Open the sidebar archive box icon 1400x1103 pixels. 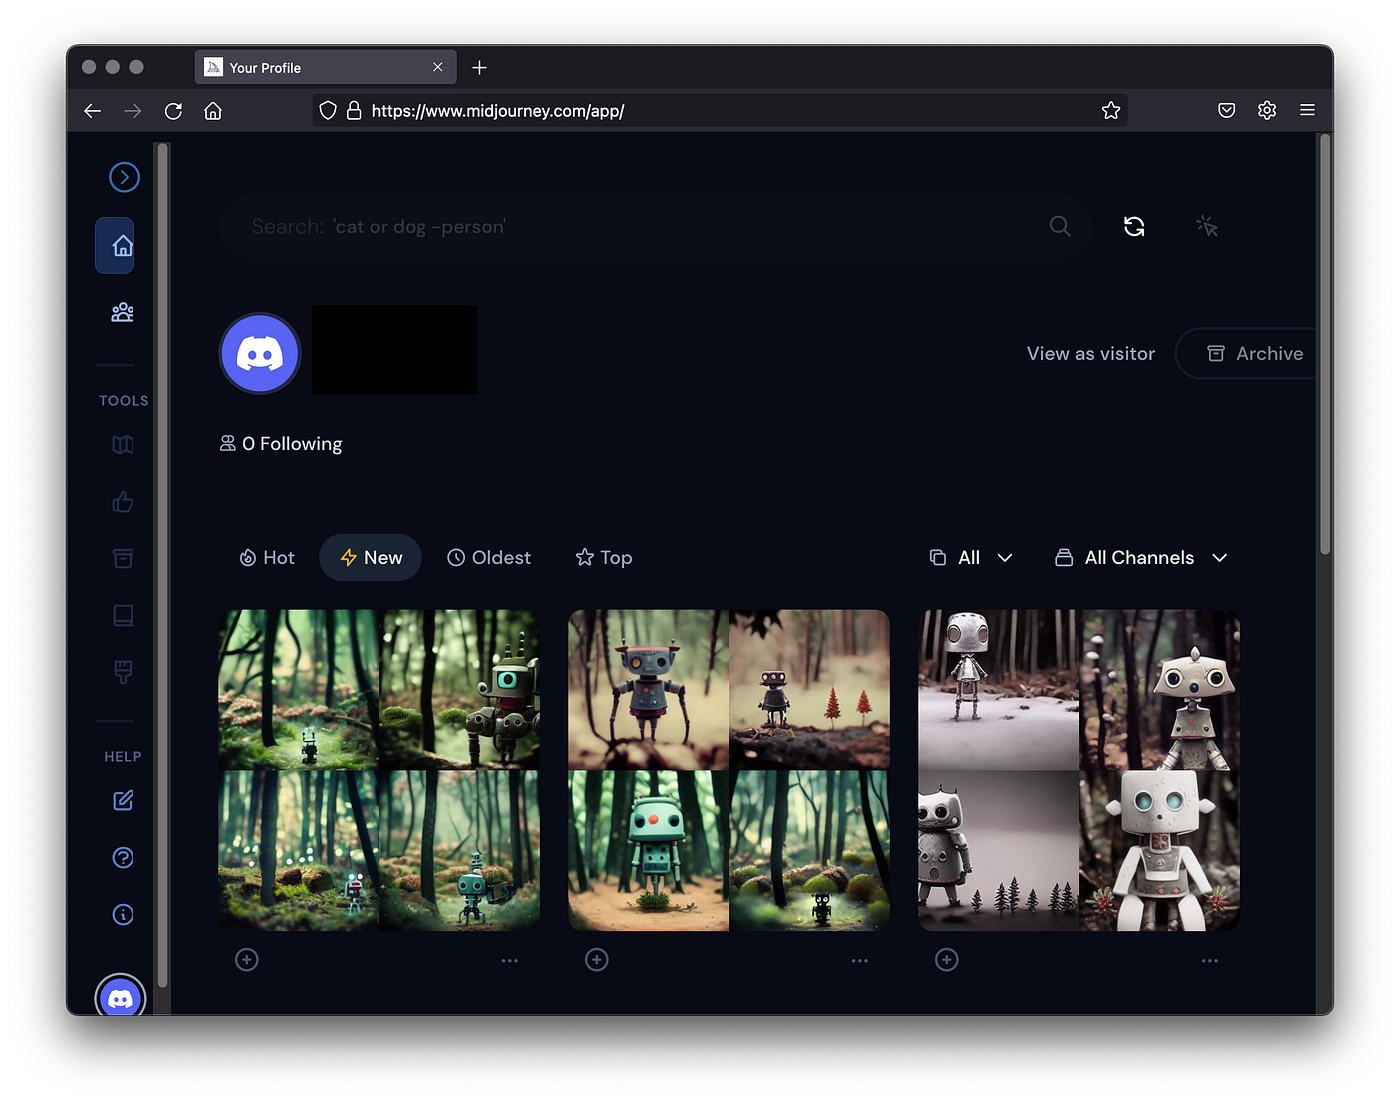tap(122, 558)
